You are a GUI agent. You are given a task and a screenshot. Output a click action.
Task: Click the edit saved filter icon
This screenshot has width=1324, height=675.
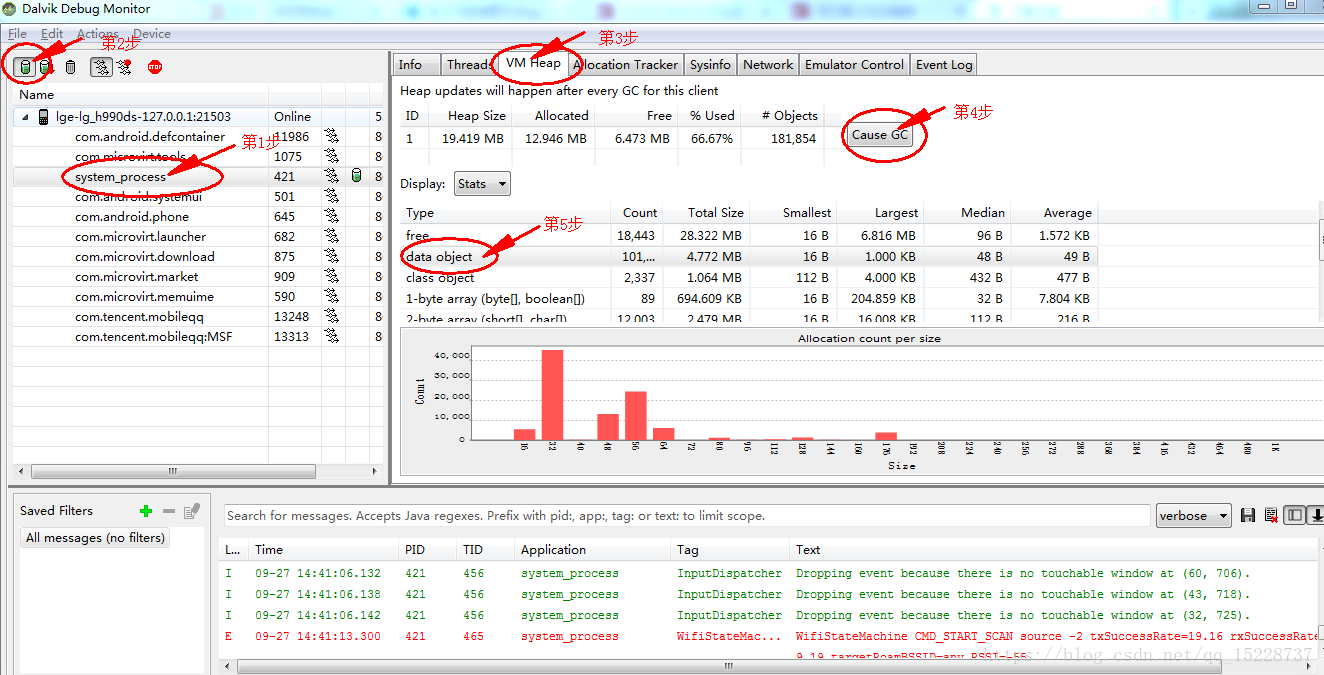[192, 511]
